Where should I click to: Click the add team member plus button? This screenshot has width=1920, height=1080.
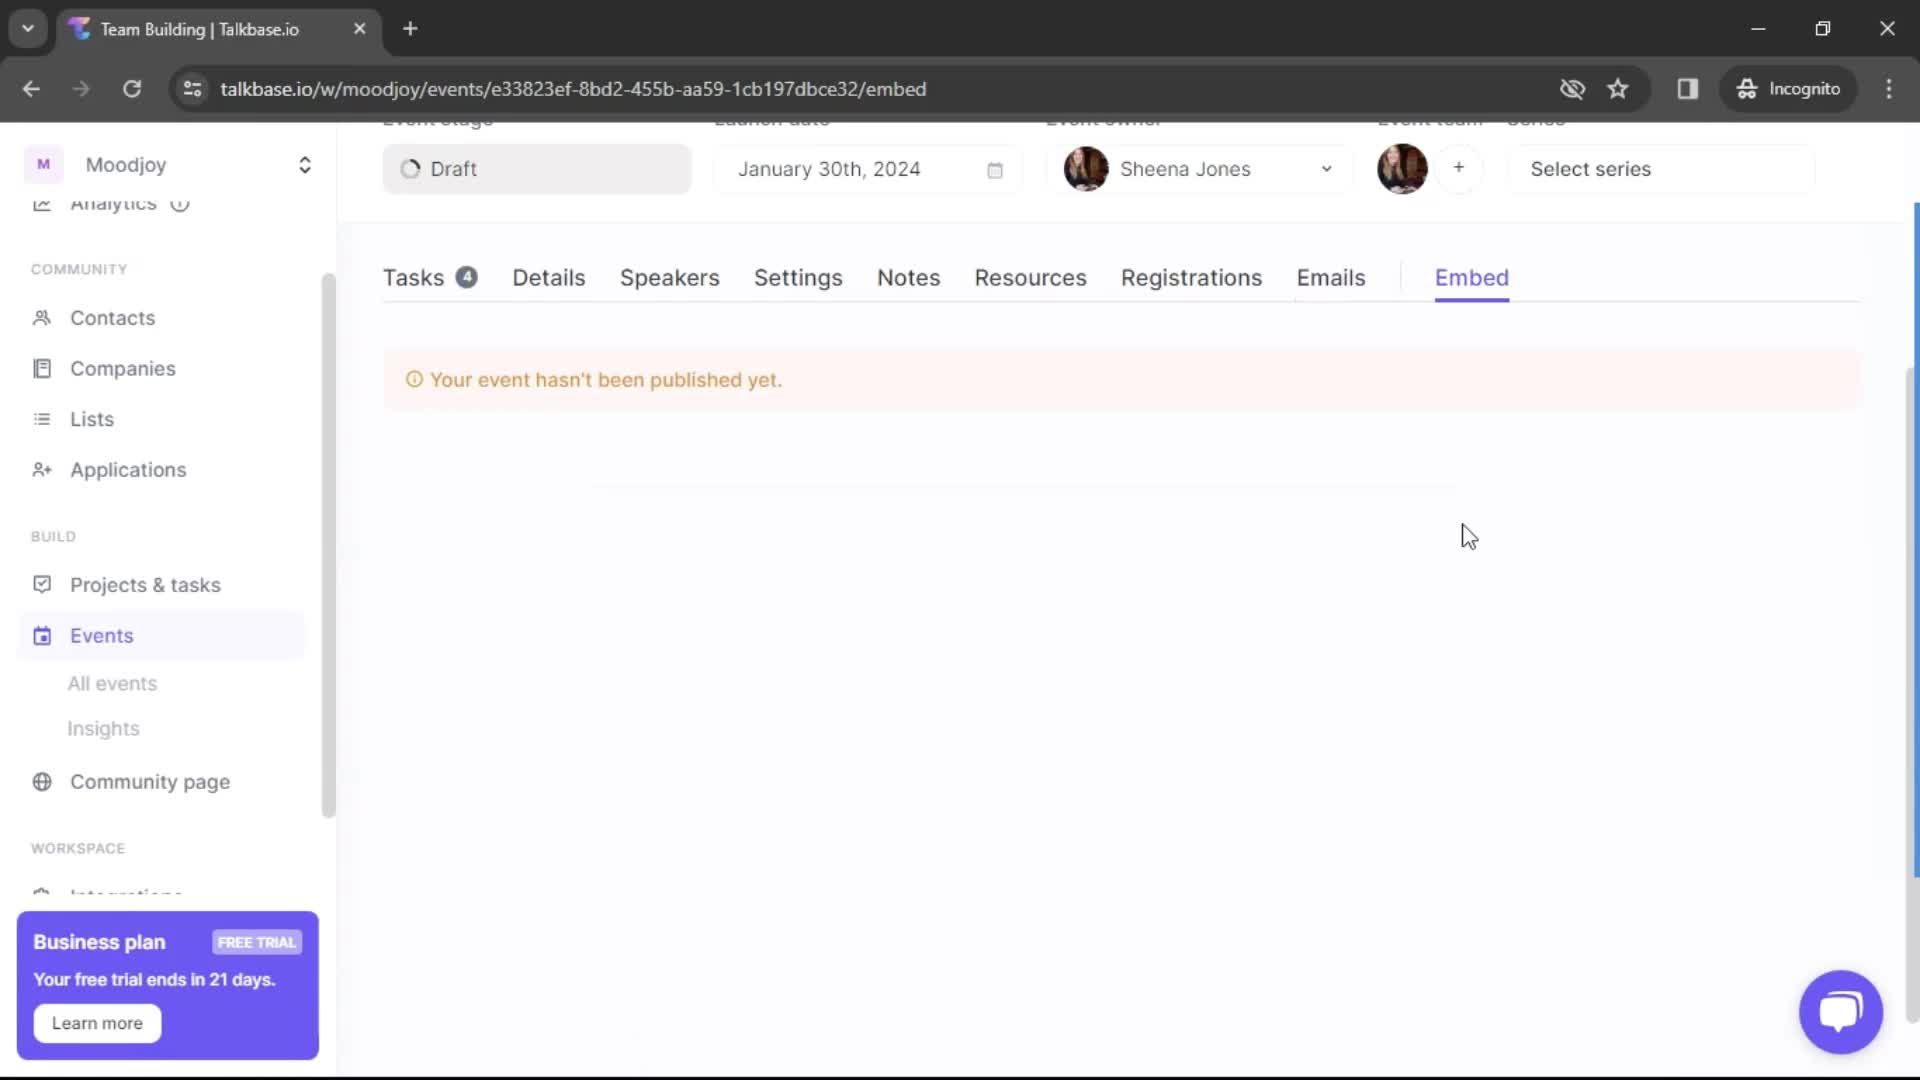pyautogui.click(x=1458, y=169)
